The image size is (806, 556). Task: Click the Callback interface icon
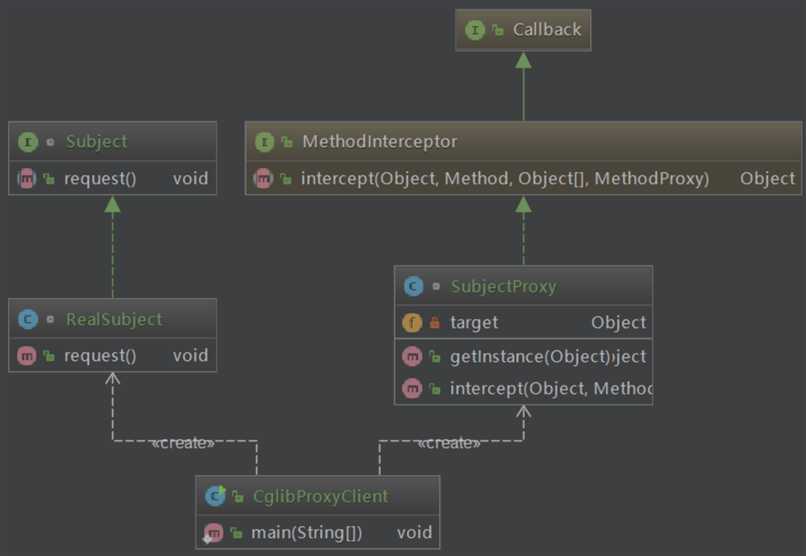tap(474, 30)
